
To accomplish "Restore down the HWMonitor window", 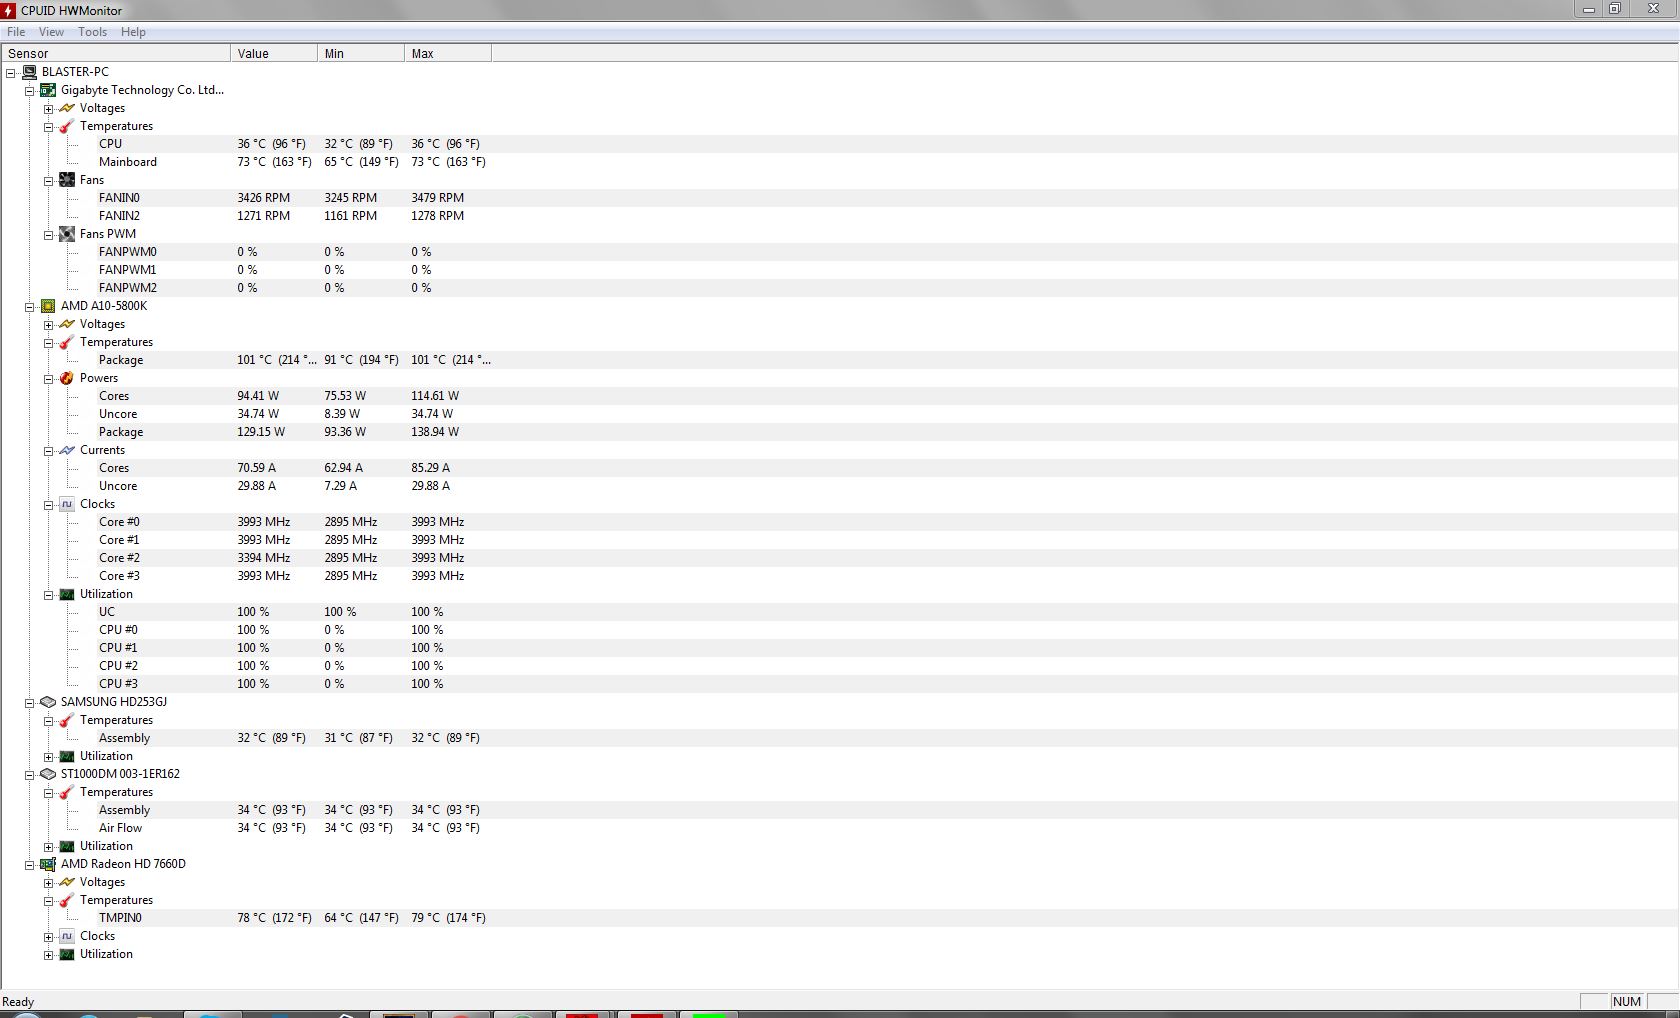I will 1615,9.
